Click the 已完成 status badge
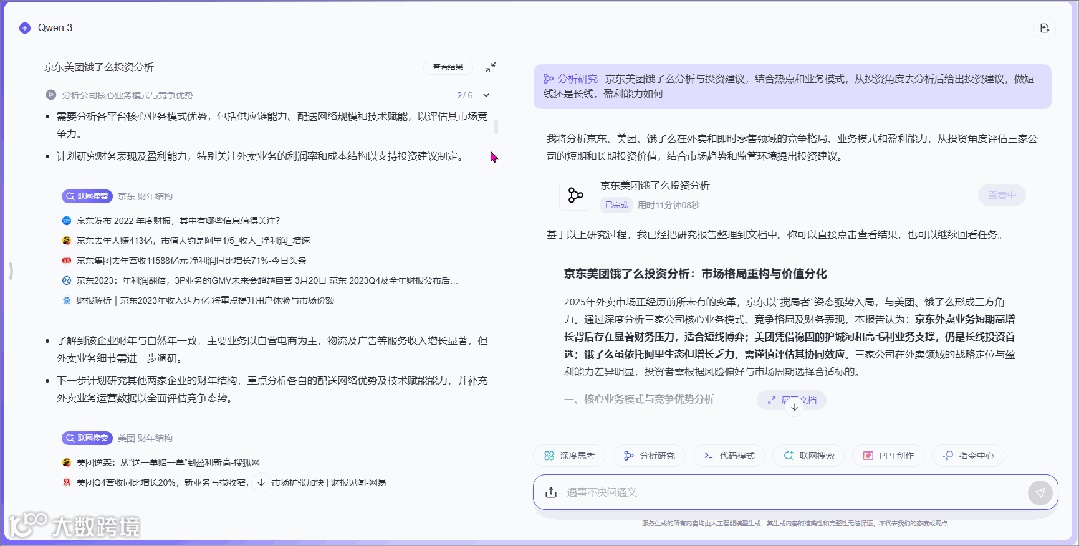Screen dimensions: 1079x546 tap(617, 205)
